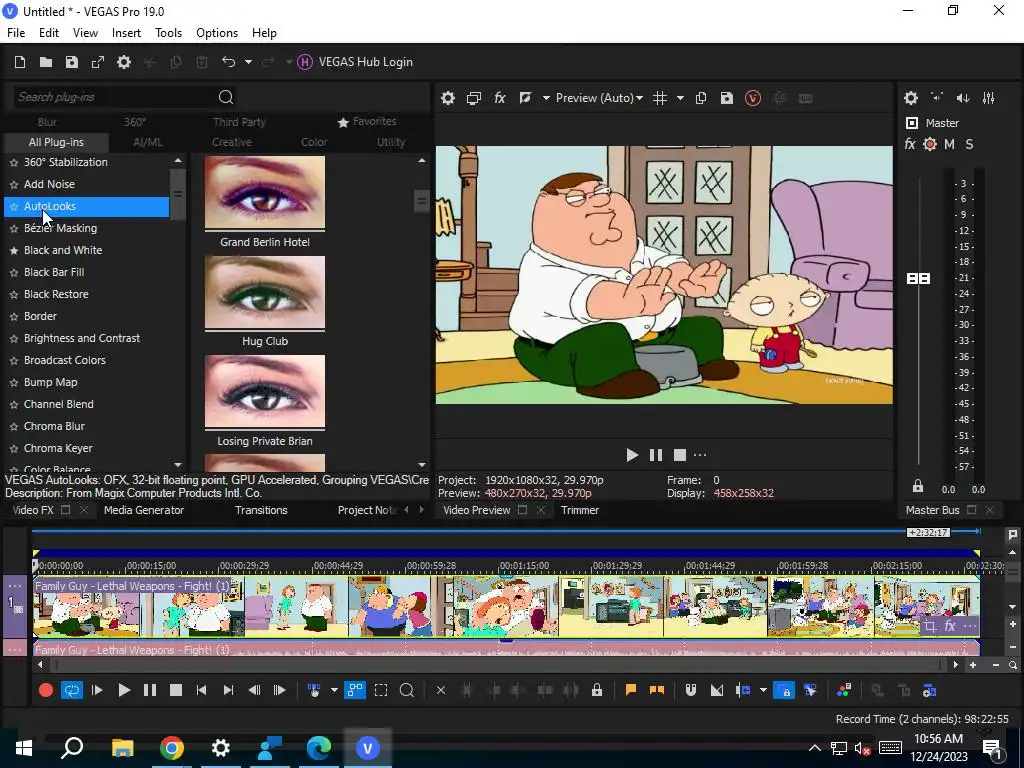This screenshot has width=1024, height=768.
Task: Open a project using the folder icon
Action: tap(46, 62)
